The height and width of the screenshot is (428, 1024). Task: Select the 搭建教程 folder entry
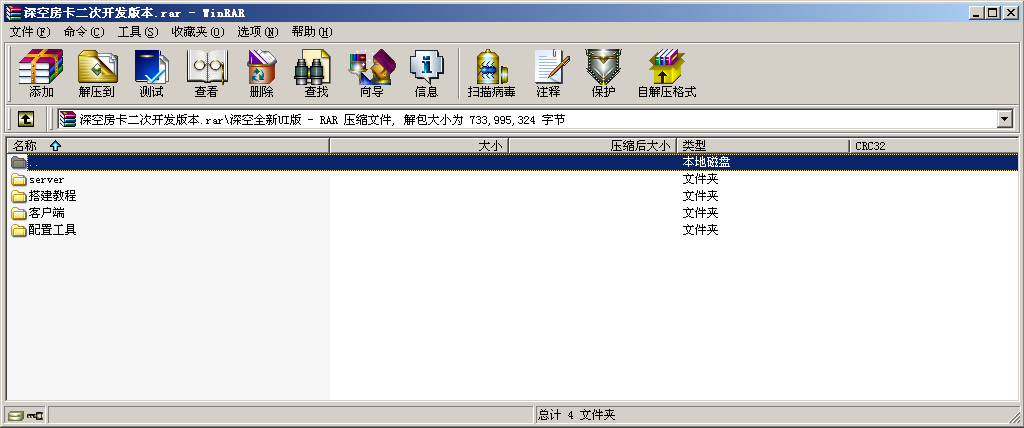click(x=52, y=196)
